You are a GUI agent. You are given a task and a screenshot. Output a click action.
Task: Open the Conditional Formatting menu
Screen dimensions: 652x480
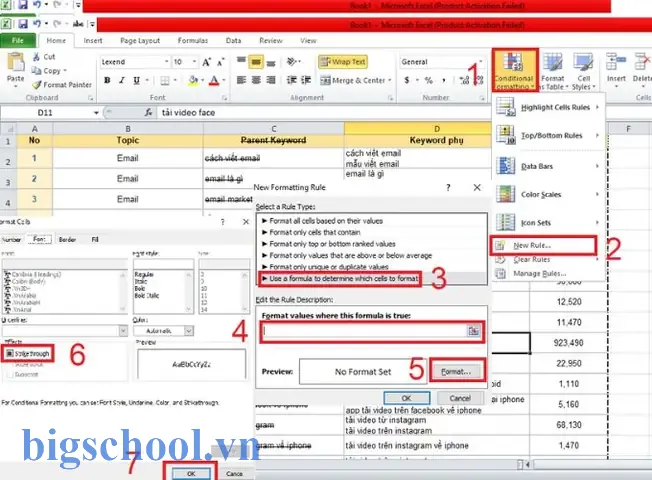(515, 70)
